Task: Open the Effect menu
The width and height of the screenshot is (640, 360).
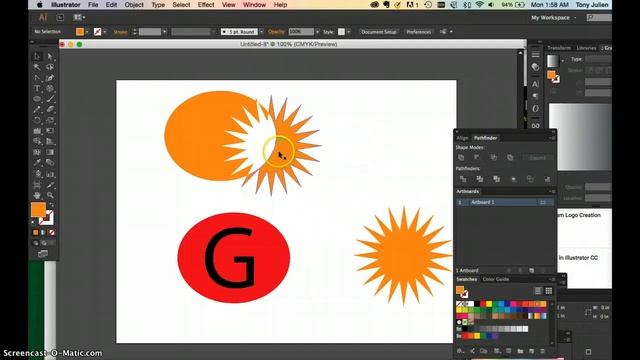Action: point(206,5)
